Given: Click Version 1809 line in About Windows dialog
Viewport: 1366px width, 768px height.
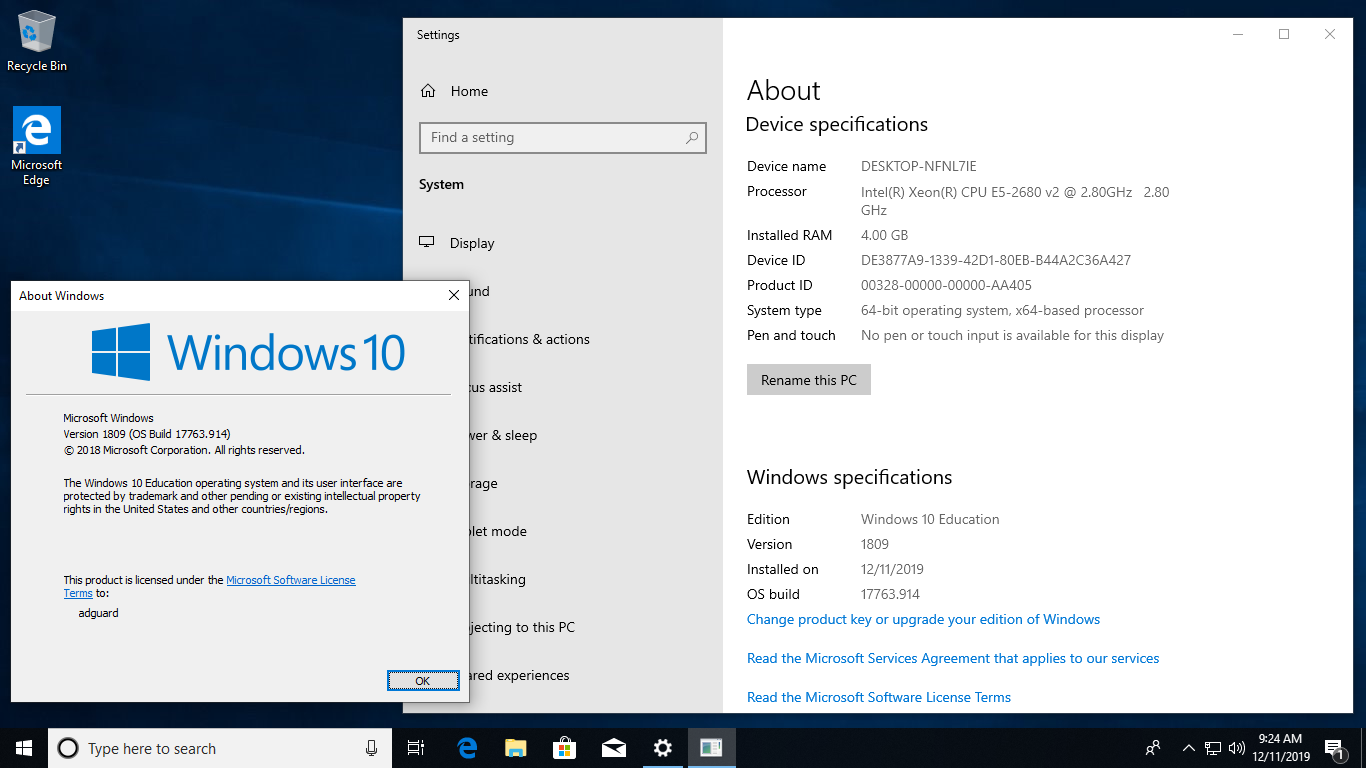Looking at the screenshot, I should click(x=147, y=434).
